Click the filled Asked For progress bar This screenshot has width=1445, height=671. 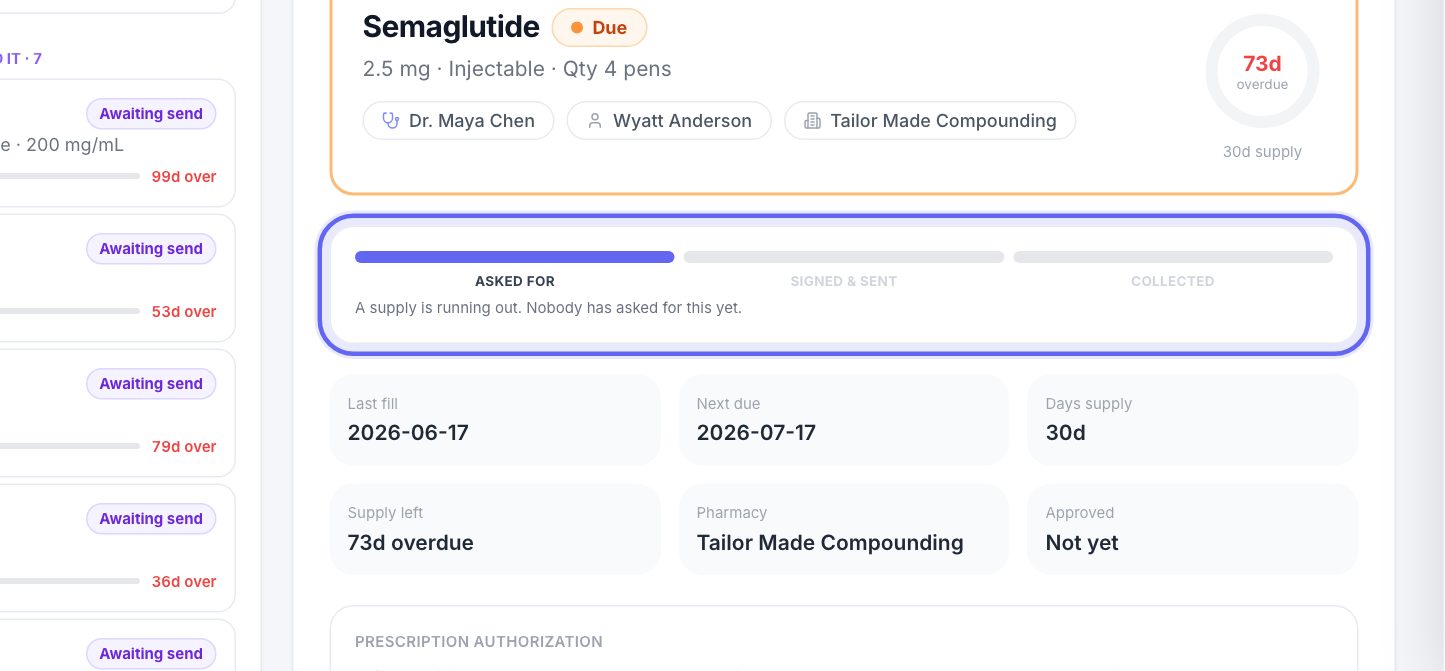(x=514, y=257)
